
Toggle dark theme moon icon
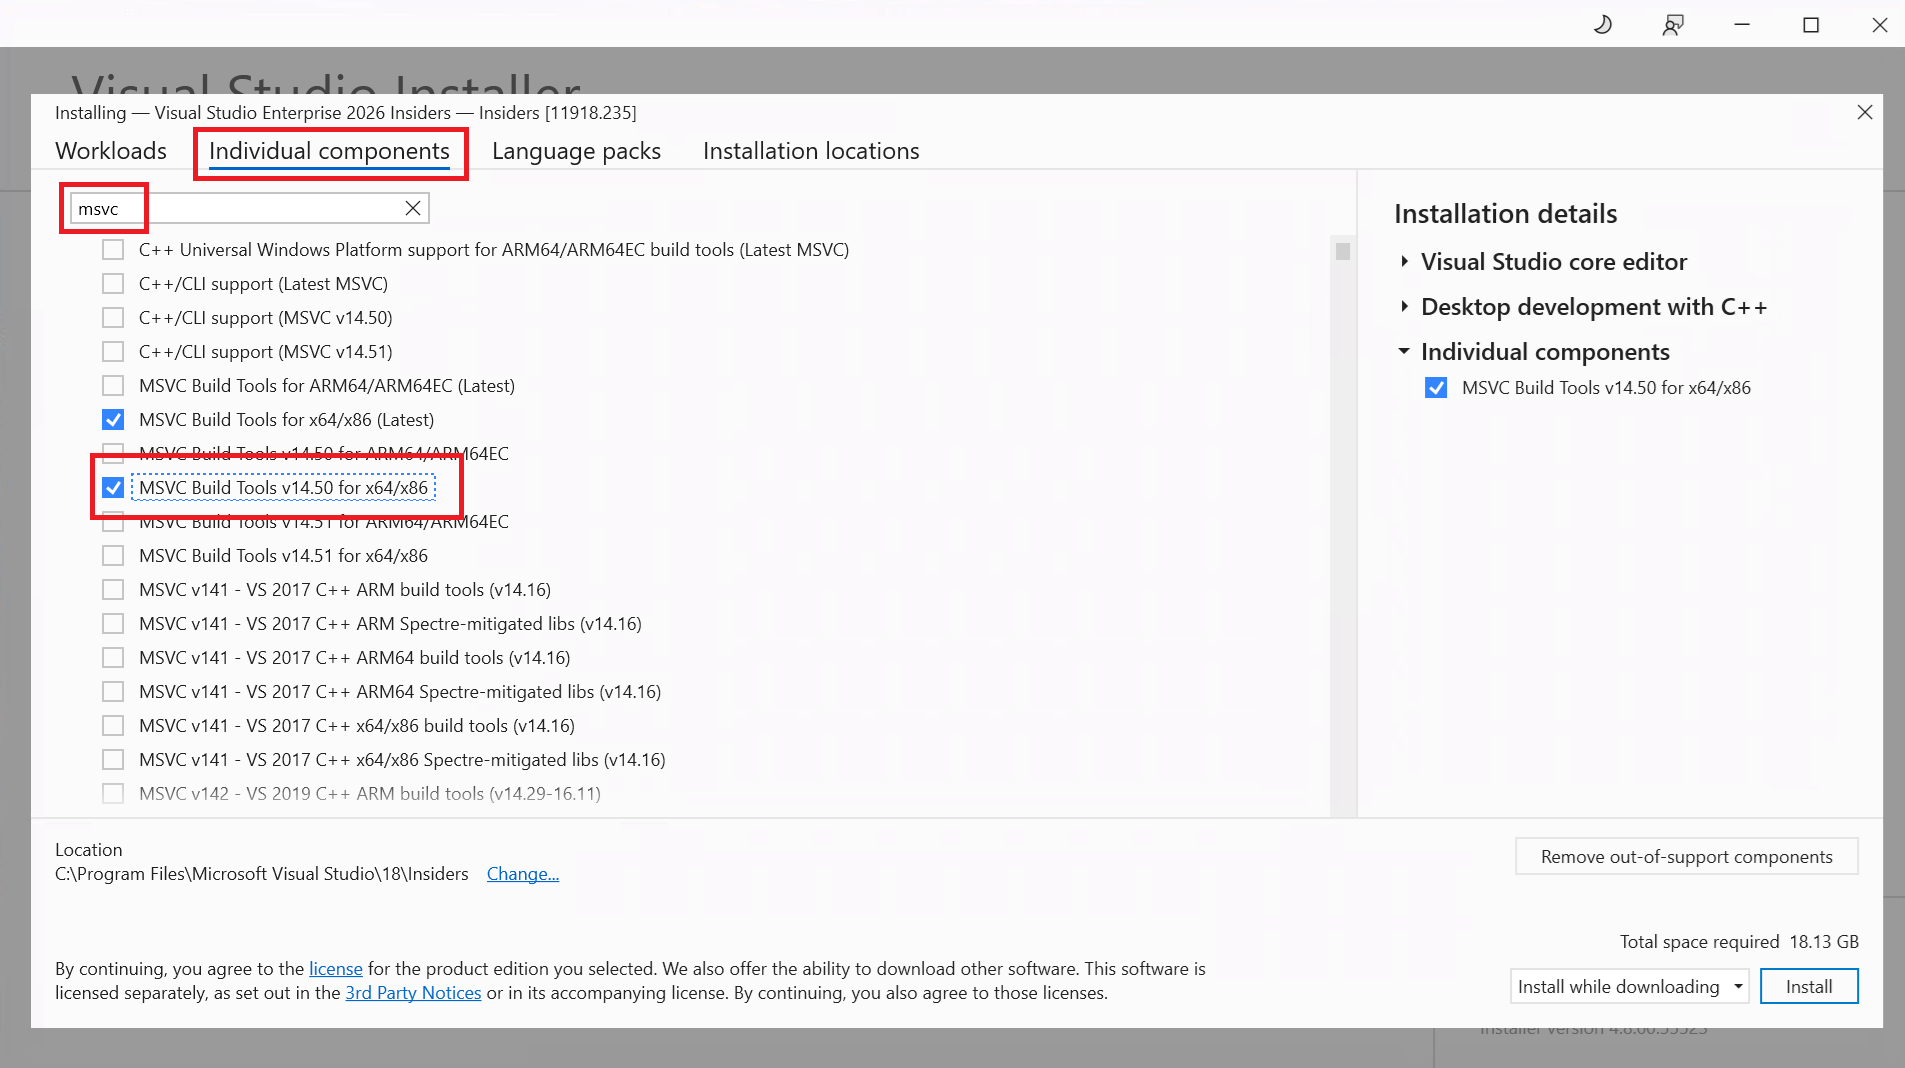pos(1603,24)
